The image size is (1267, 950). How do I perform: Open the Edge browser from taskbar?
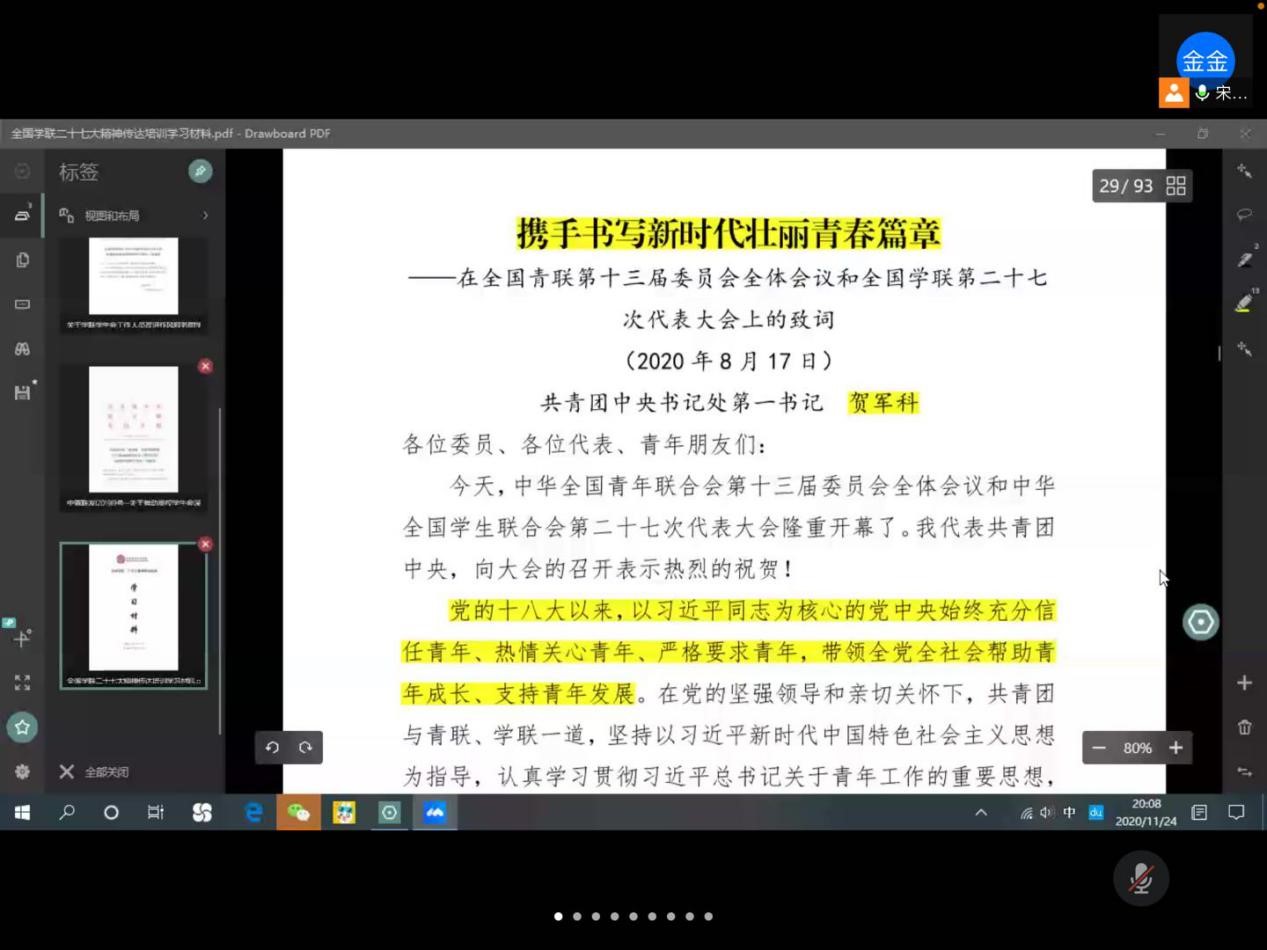click(253, 813)
